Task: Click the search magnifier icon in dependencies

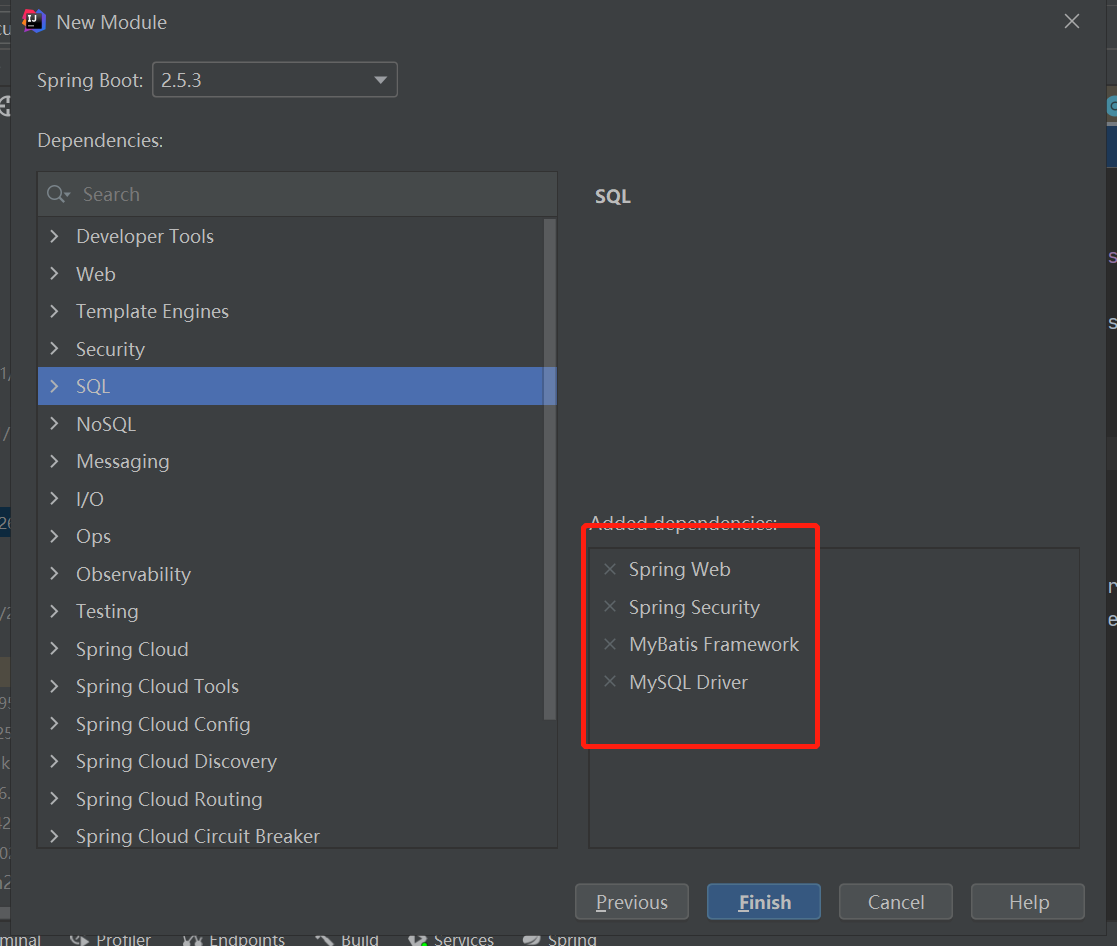Action: tap(58, 194)
